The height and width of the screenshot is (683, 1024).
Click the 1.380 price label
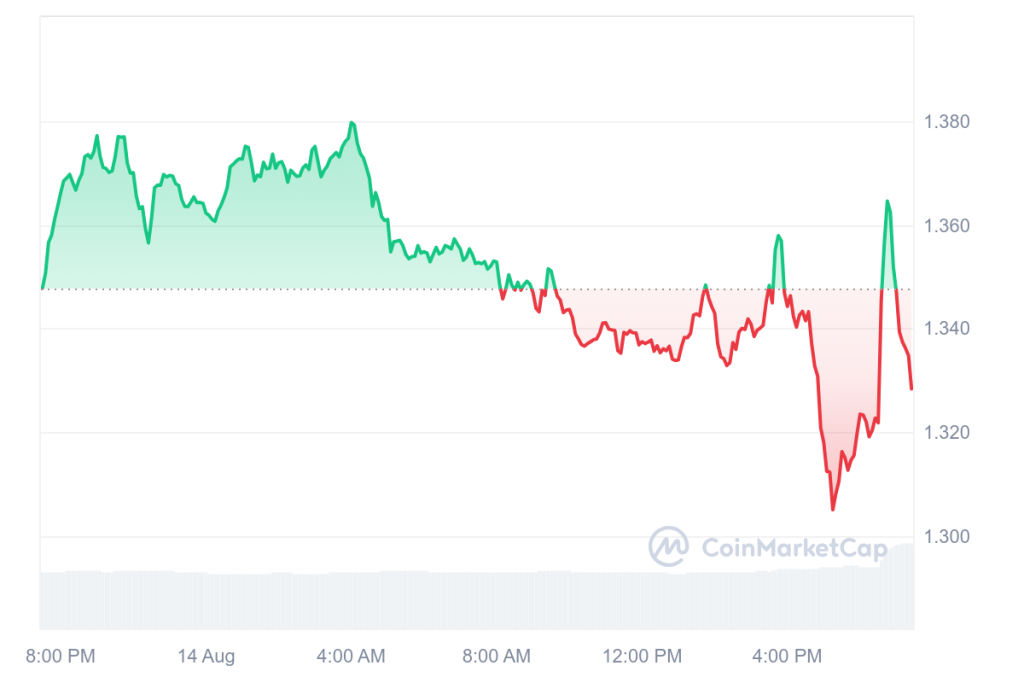pos(945,122)
